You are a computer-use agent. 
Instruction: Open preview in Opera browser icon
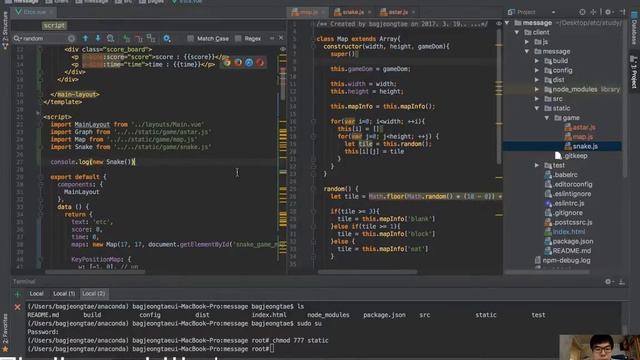[x=260, y=62]
